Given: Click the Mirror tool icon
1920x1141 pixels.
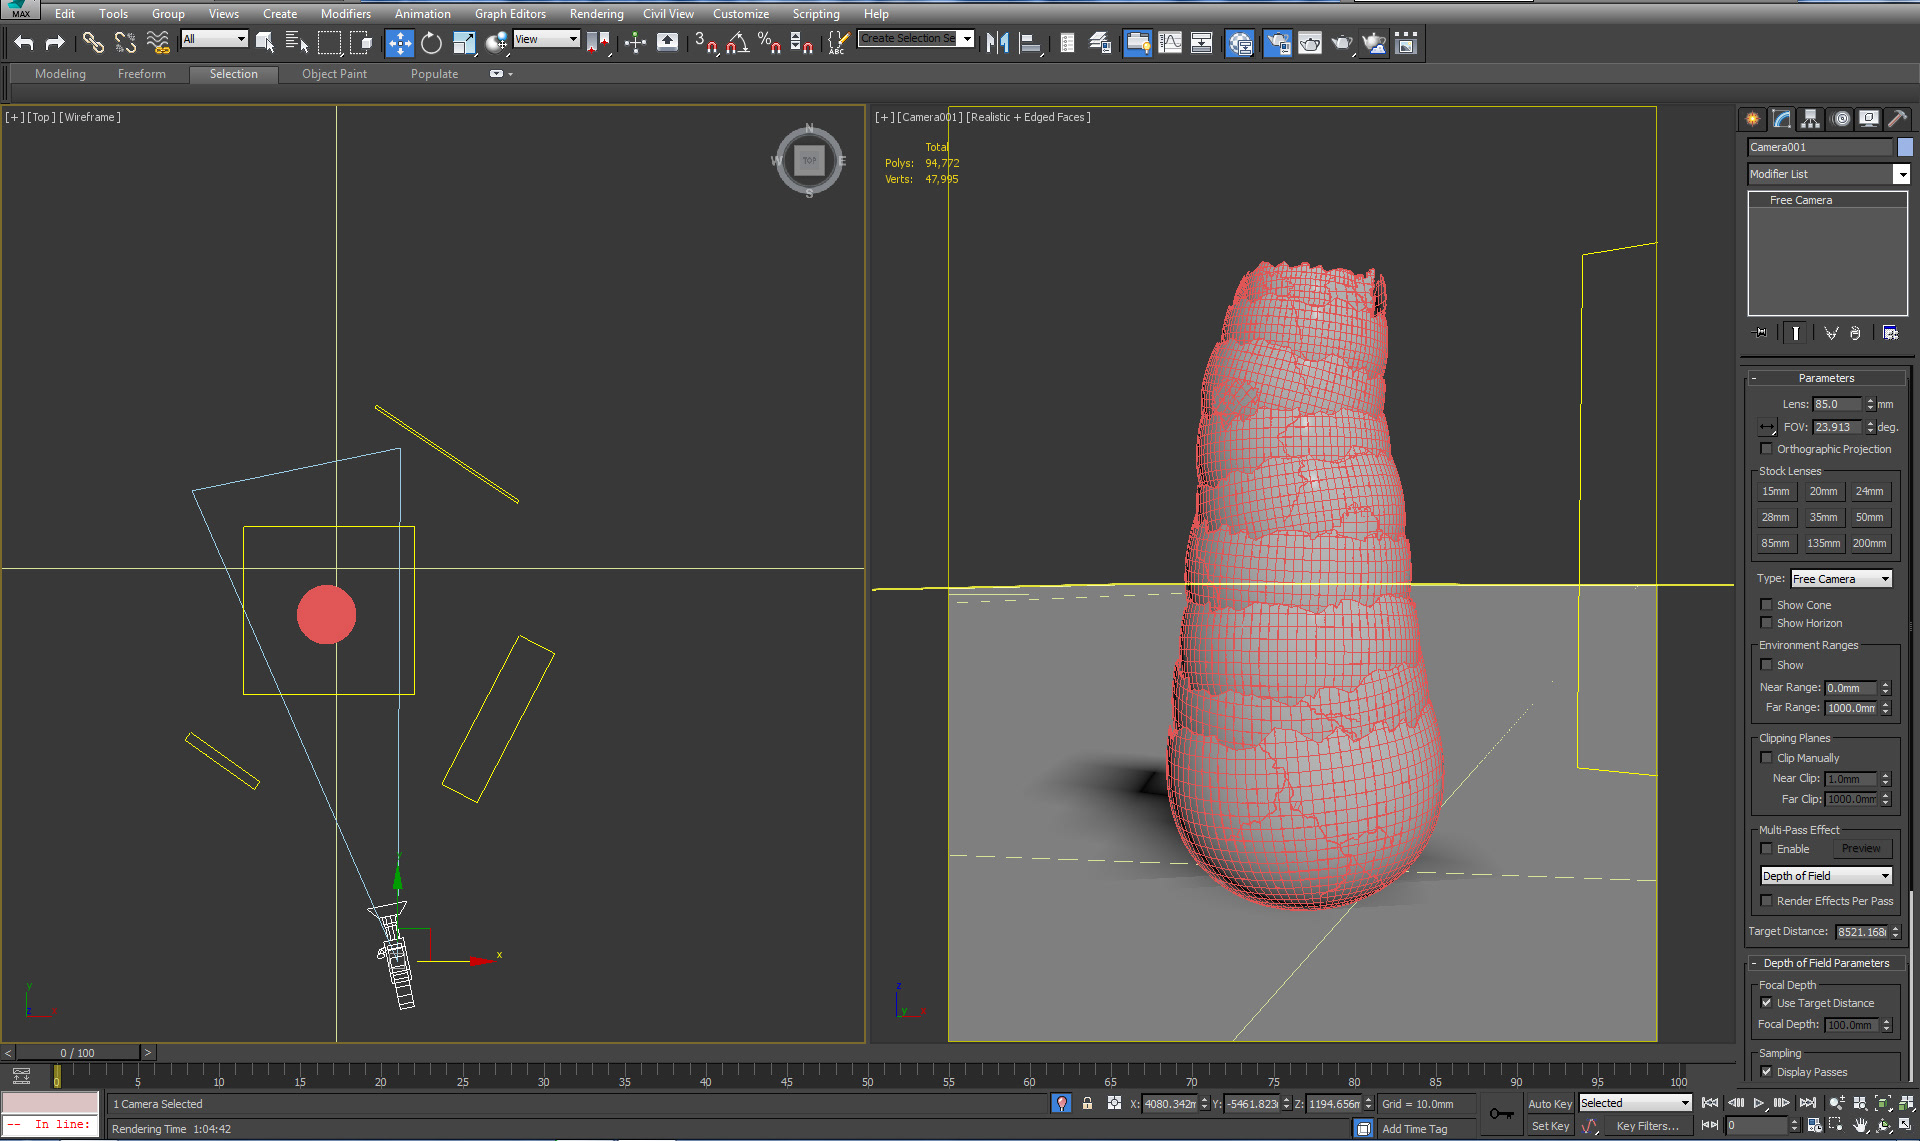Looking at the screenshot, I should [997, 42].
